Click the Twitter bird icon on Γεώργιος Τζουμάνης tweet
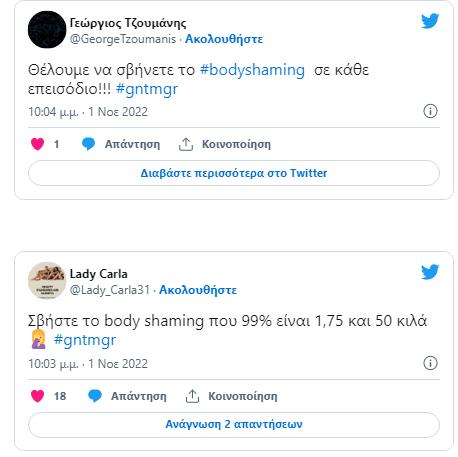Viewport: 458px width, 457px height. click(x=430, y=21)
